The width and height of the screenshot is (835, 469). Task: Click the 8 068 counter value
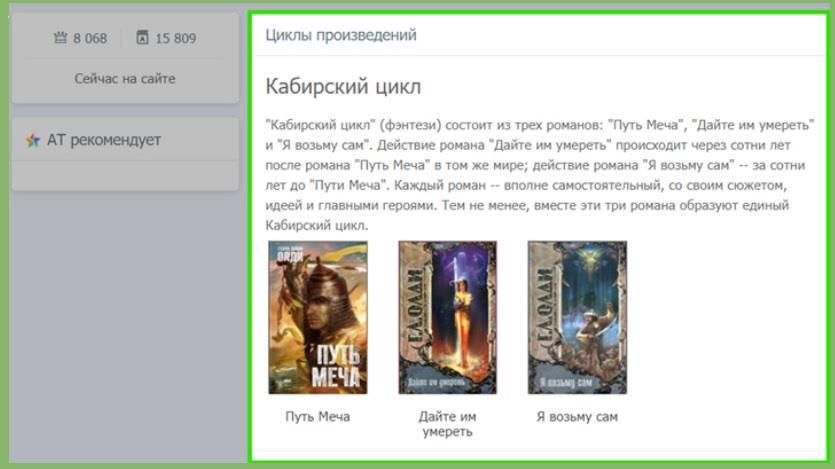click(x=90, y=38)
